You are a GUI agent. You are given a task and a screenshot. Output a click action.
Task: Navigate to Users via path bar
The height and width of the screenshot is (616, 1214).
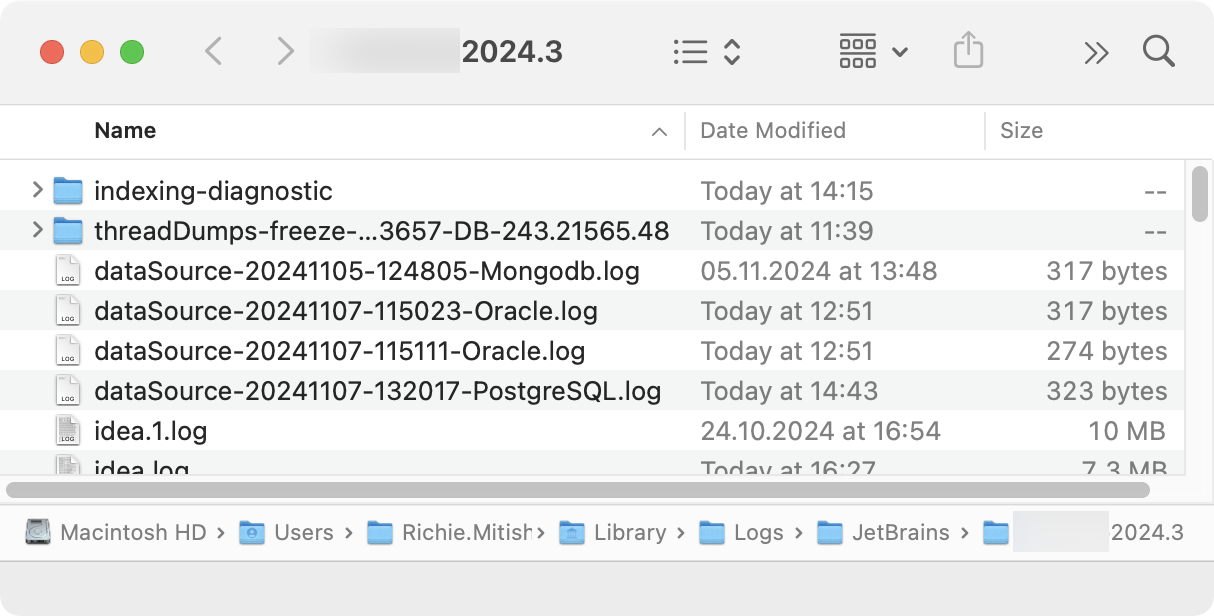coord(303,532)
